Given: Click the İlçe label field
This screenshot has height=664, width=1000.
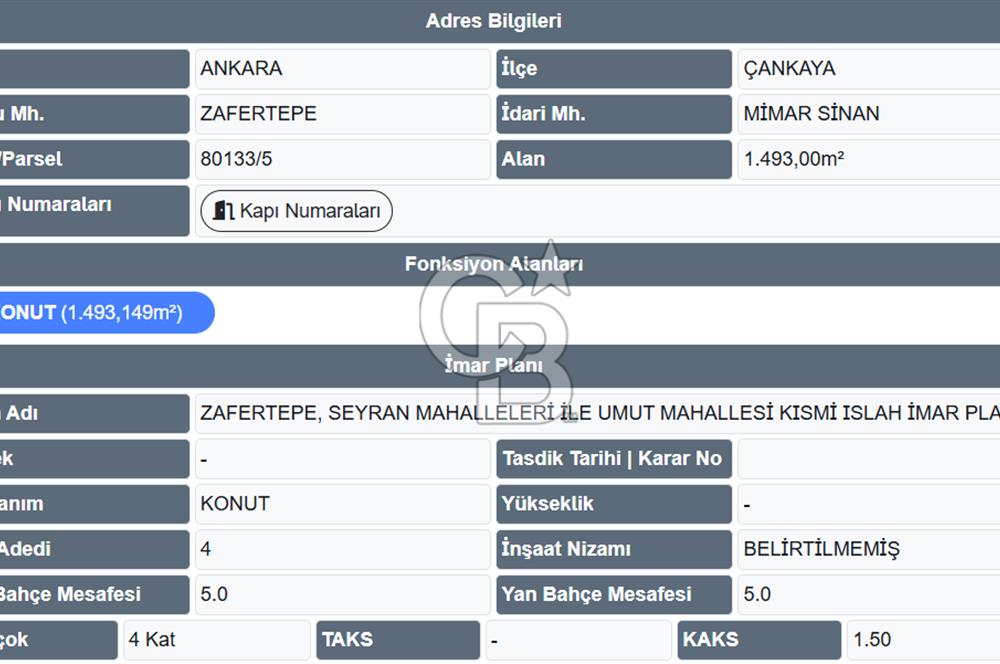Looking at the screenshot, I should [x=613, y=68].
